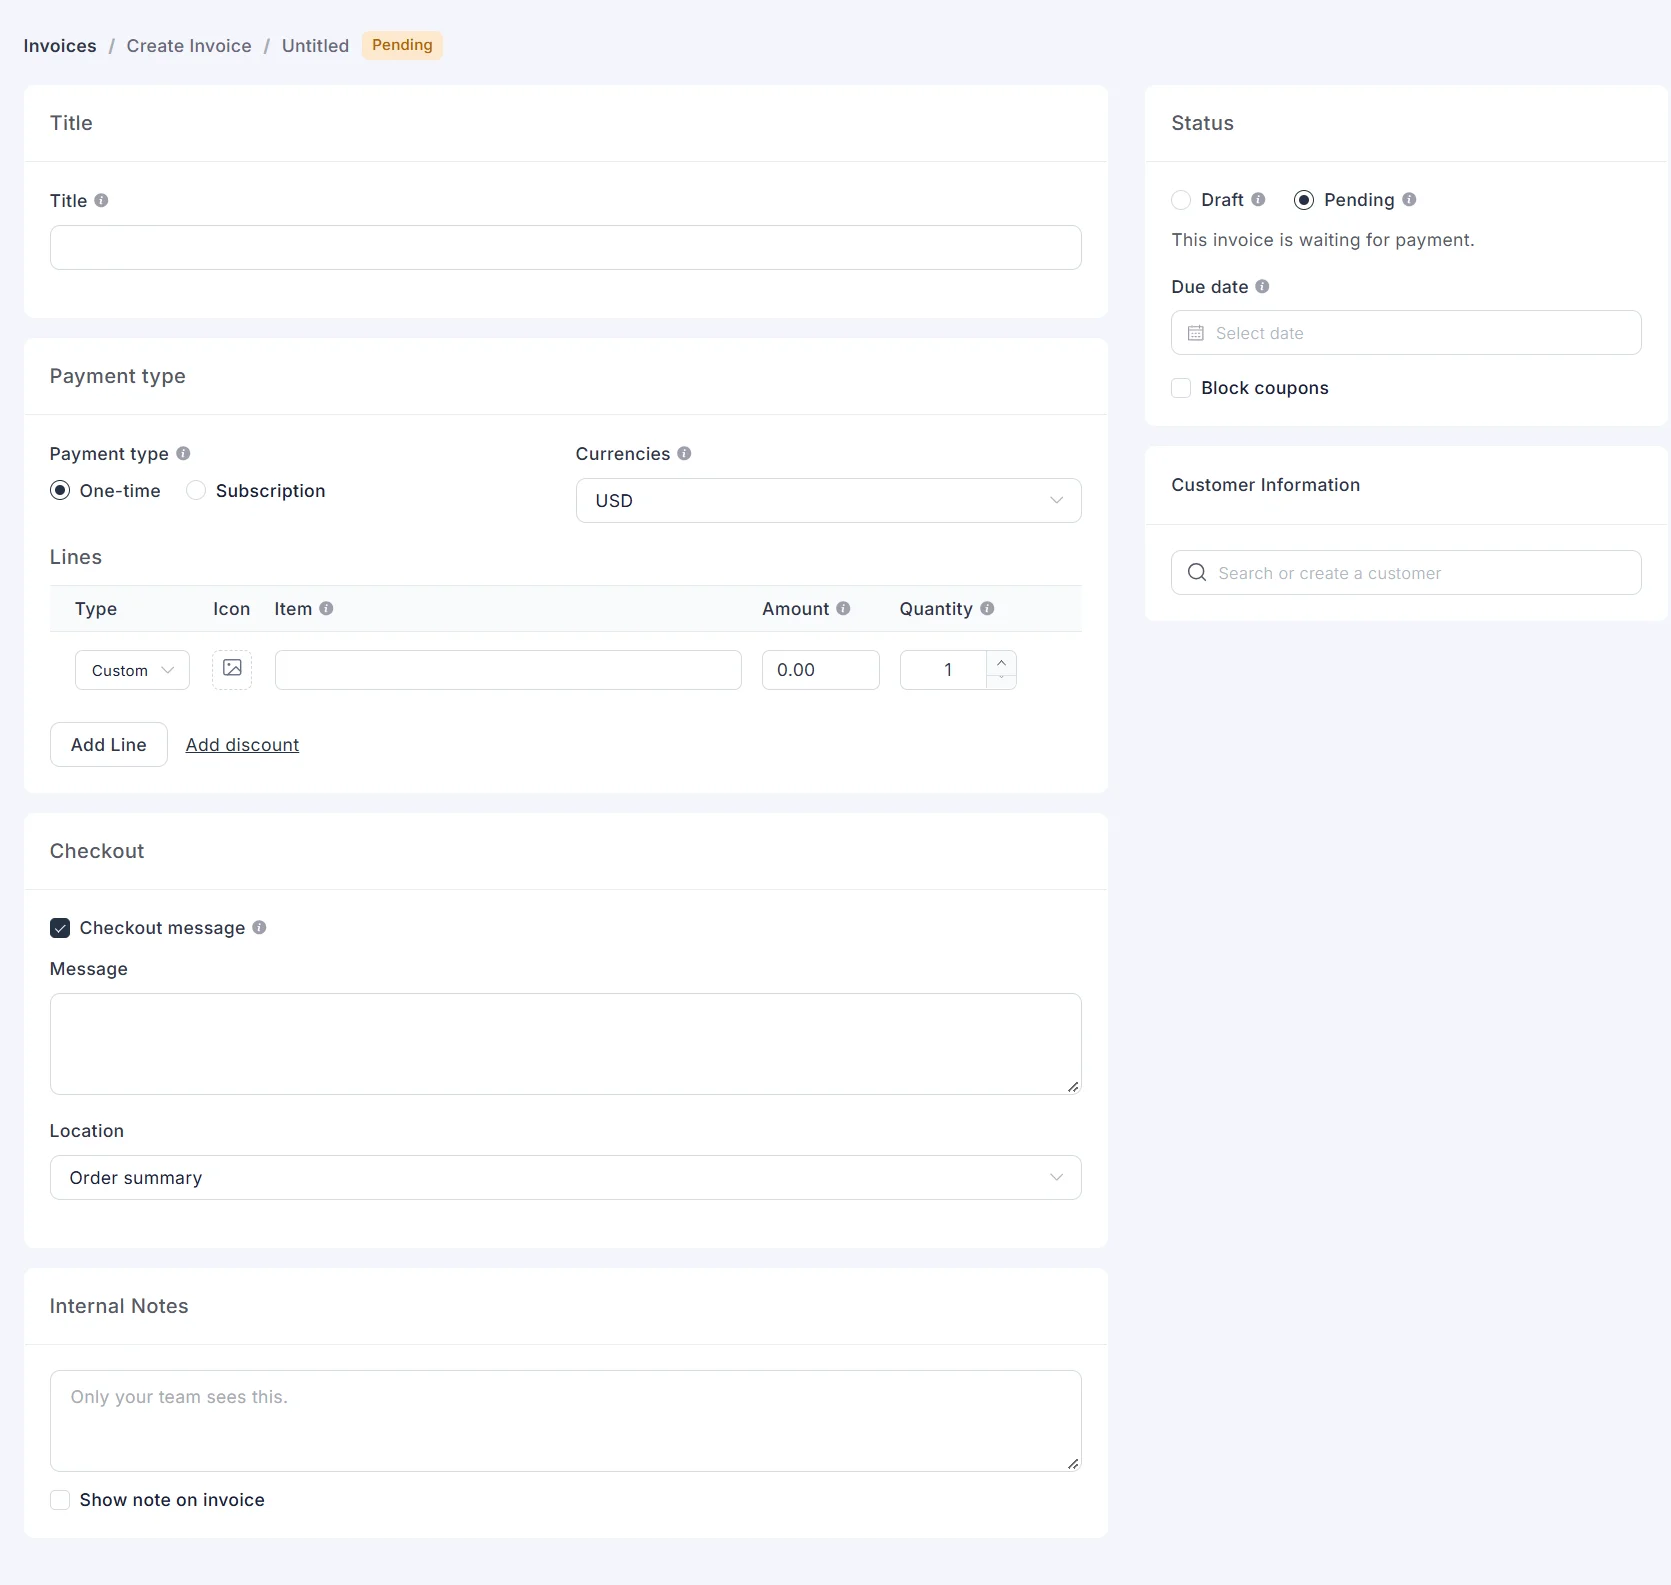This screenshot has height=1585, width=1671.
Task: Select the Subscription payment type
Action: pos(196,490)
